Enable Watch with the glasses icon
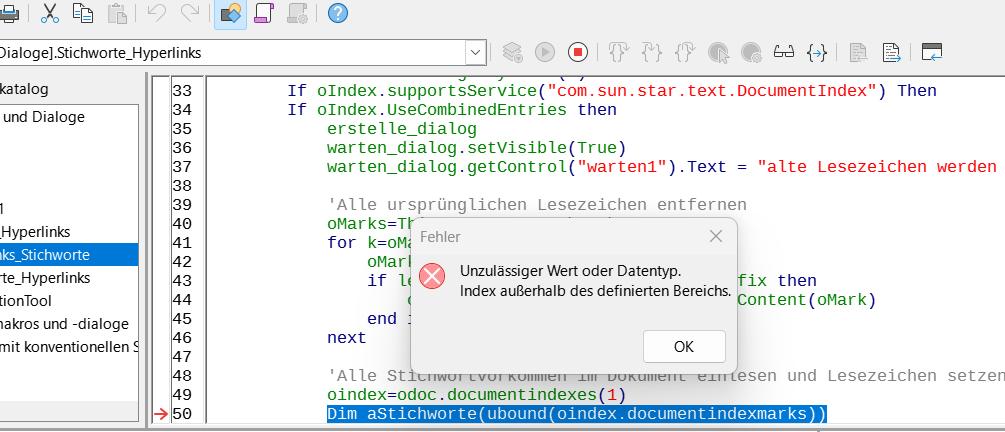The width and height of the screenshot is (1005, 432). 783,52
